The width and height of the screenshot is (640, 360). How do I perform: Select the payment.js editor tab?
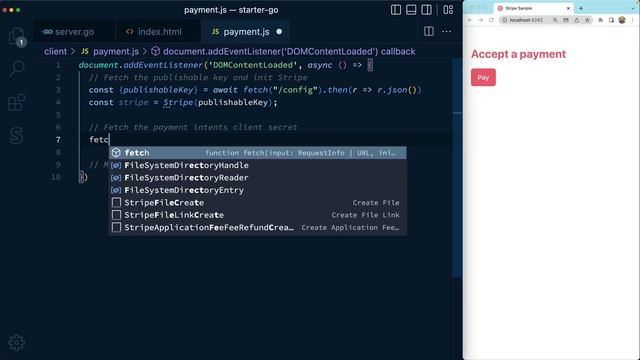click(x=246, y=31)
